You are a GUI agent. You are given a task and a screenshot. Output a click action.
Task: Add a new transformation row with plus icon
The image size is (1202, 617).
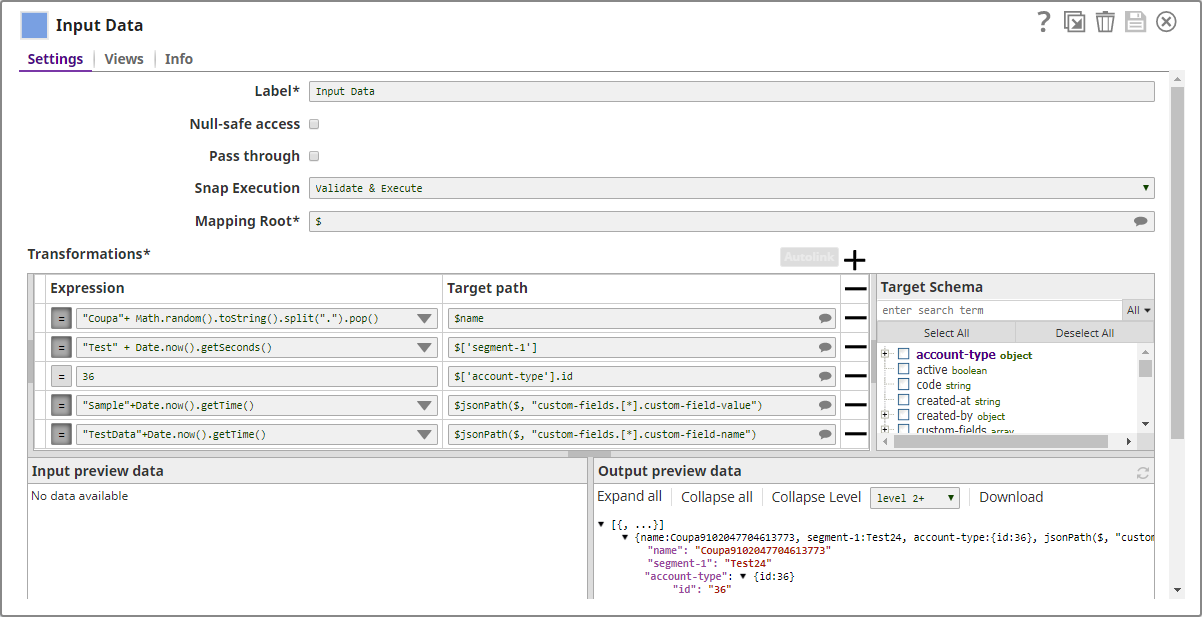pos(854,260)
